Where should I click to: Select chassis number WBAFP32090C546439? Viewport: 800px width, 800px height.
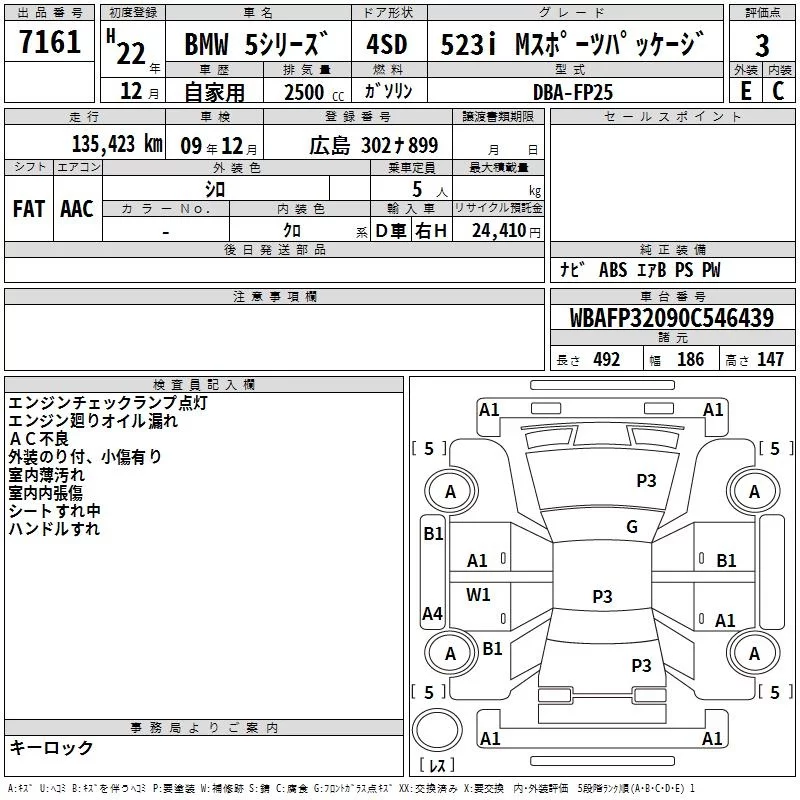tap(671, 318)
